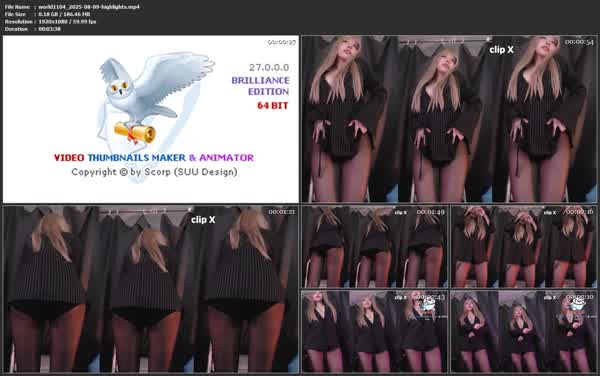The image size is (600, 376).
Task: Click the clip X watermark at 00:00:54
Action: 501,50
